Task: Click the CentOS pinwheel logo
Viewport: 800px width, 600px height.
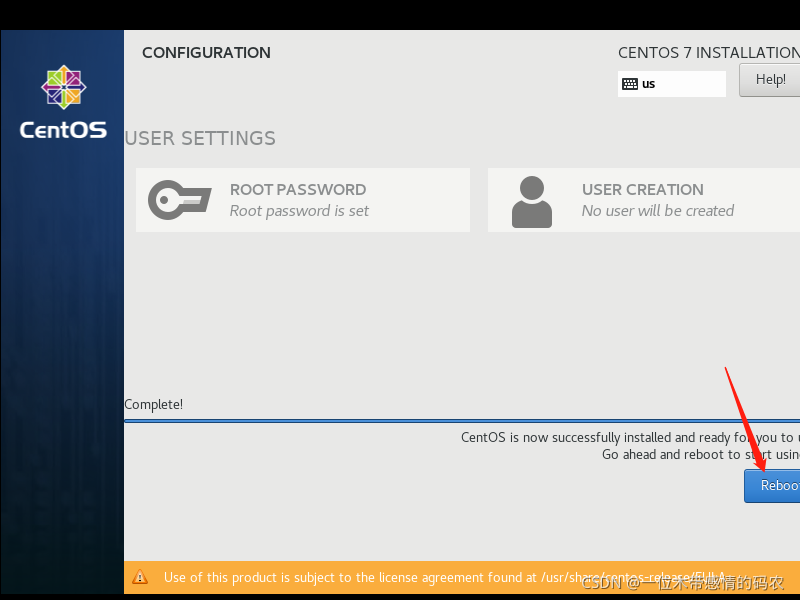Action: (63, 88)
